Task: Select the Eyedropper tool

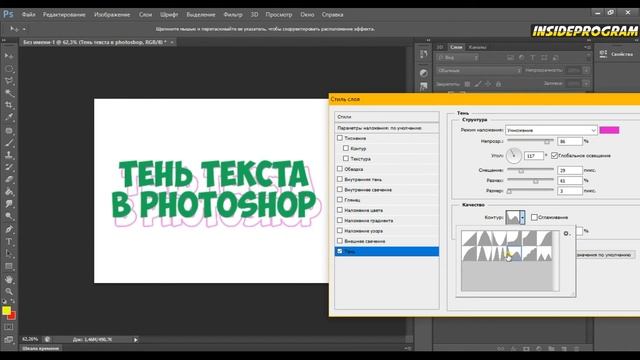Action: [x=9, y=117]
